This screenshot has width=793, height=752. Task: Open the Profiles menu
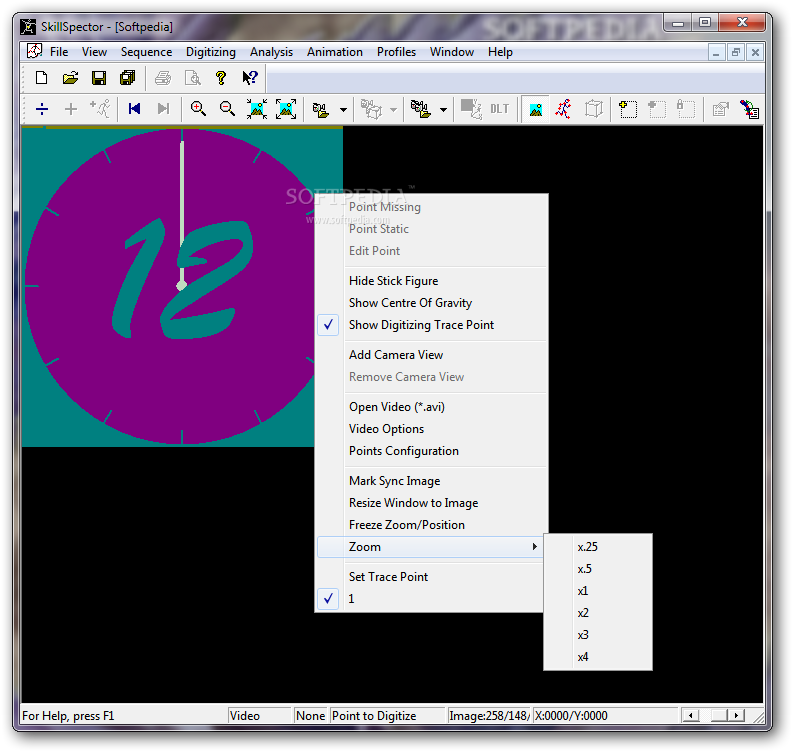coord(396,52)
